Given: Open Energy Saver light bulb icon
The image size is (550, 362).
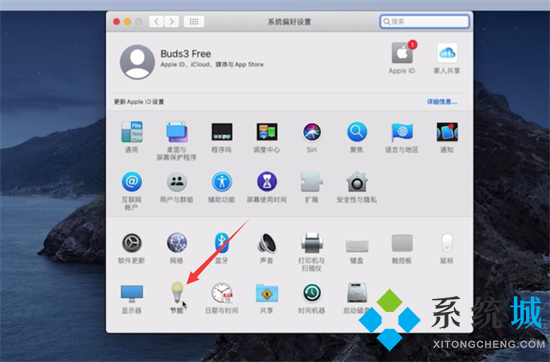Looking at the screenshot, I should (x=177, y=293).
